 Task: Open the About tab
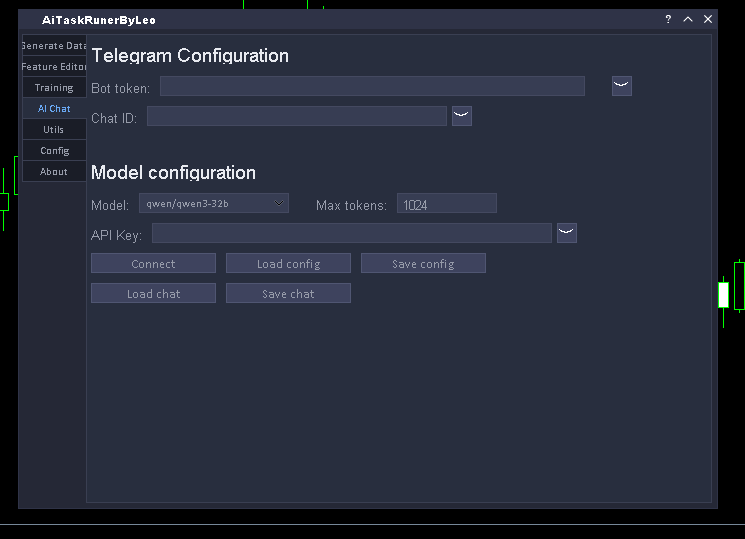(54, 172)
